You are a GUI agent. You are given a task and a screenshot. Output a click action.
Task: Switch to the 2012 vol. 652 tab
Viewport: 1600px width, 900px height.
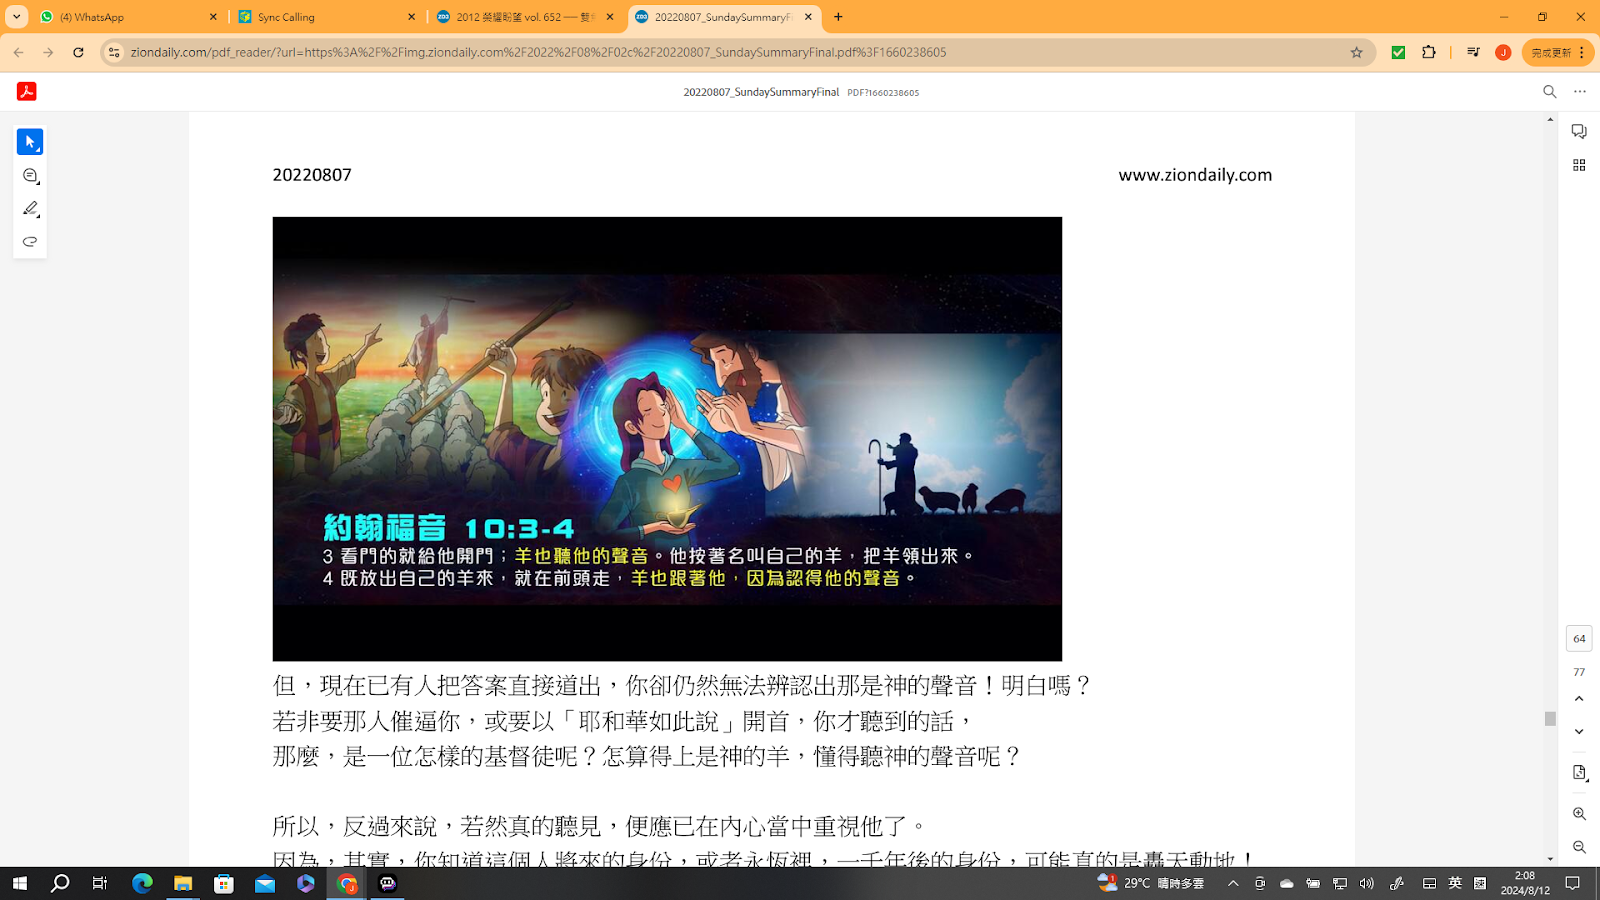click(525, 17)
